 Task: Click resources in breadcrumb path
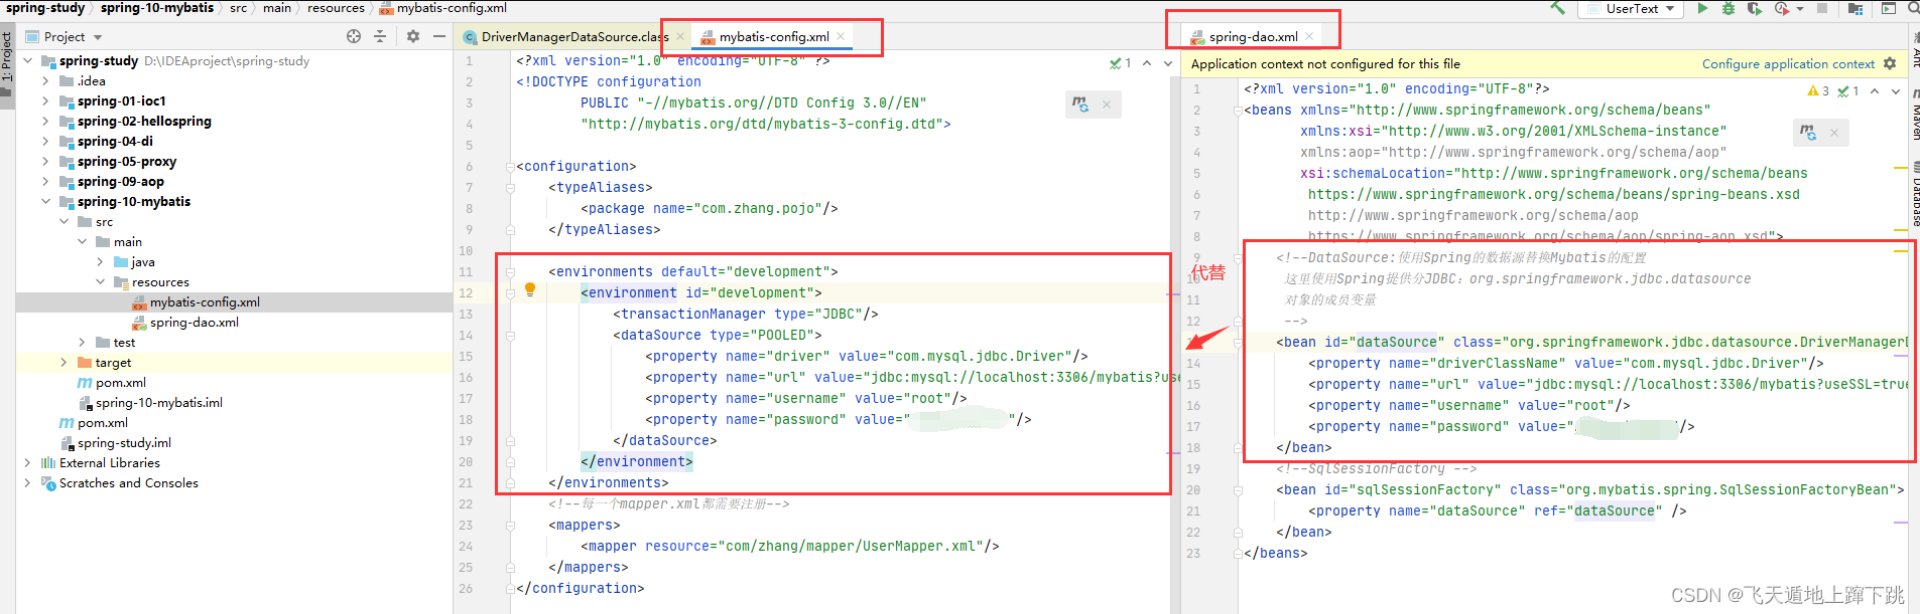click(336, 8)
